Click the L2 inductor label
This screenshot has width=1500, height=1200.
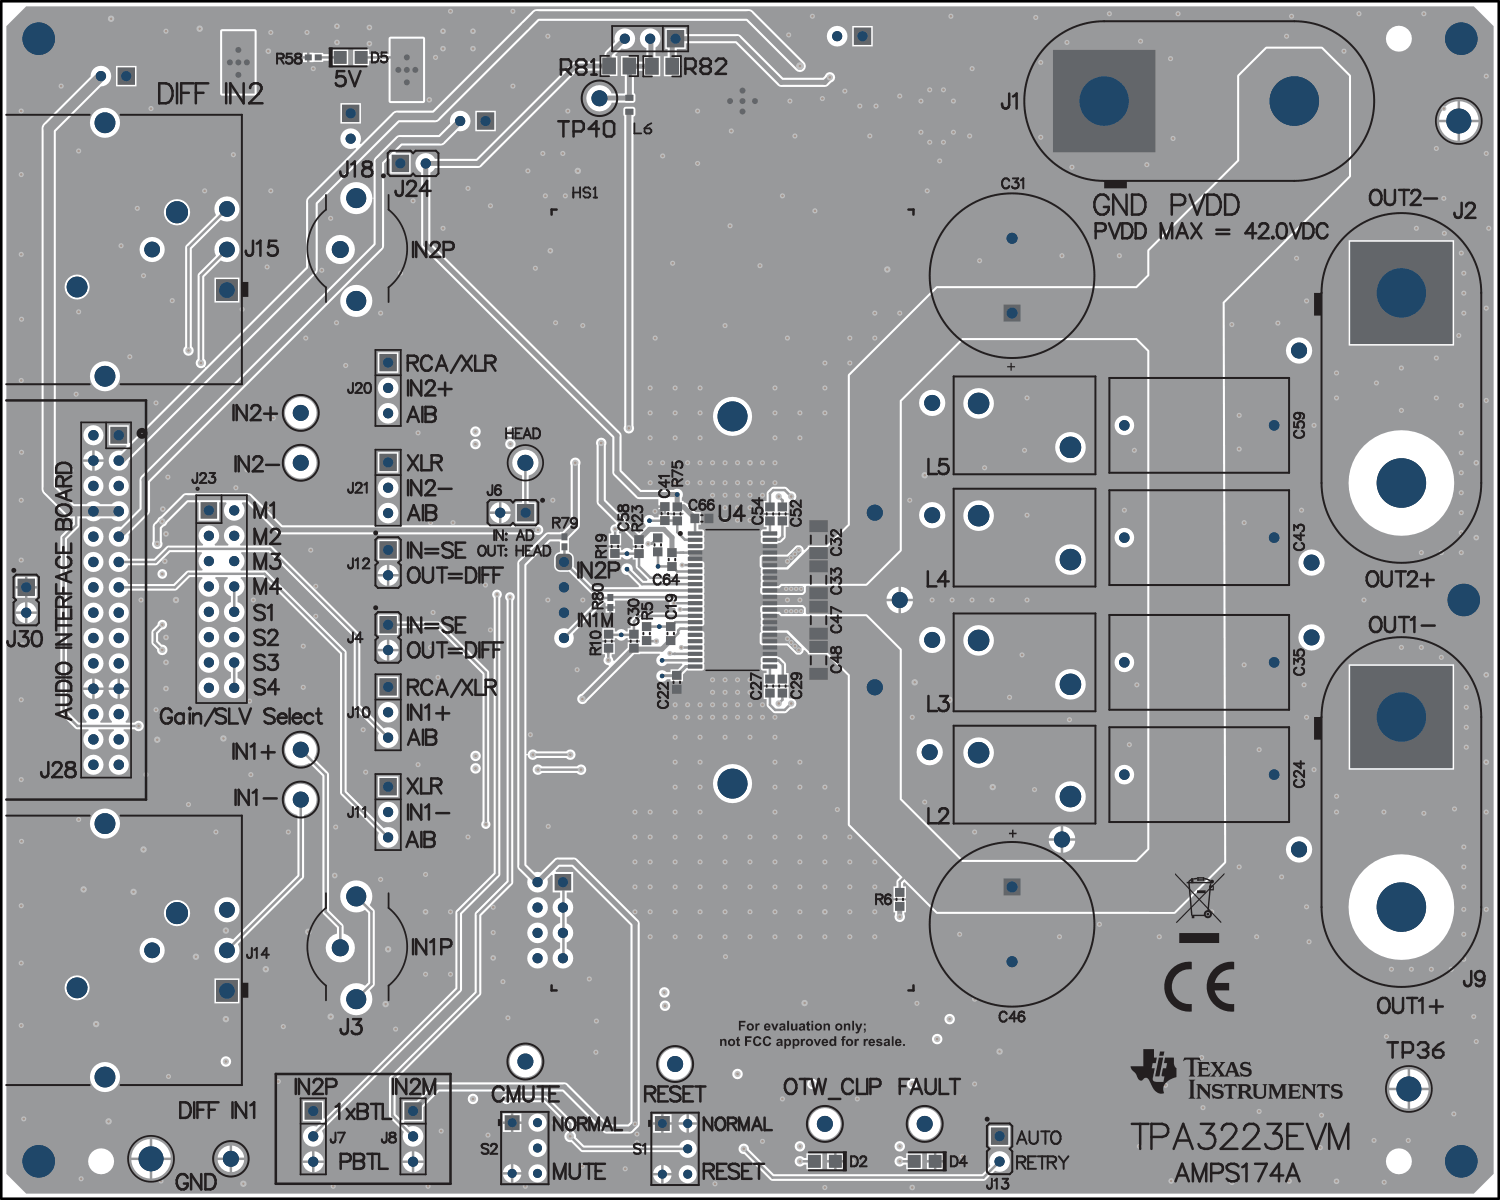click(938, 815)
